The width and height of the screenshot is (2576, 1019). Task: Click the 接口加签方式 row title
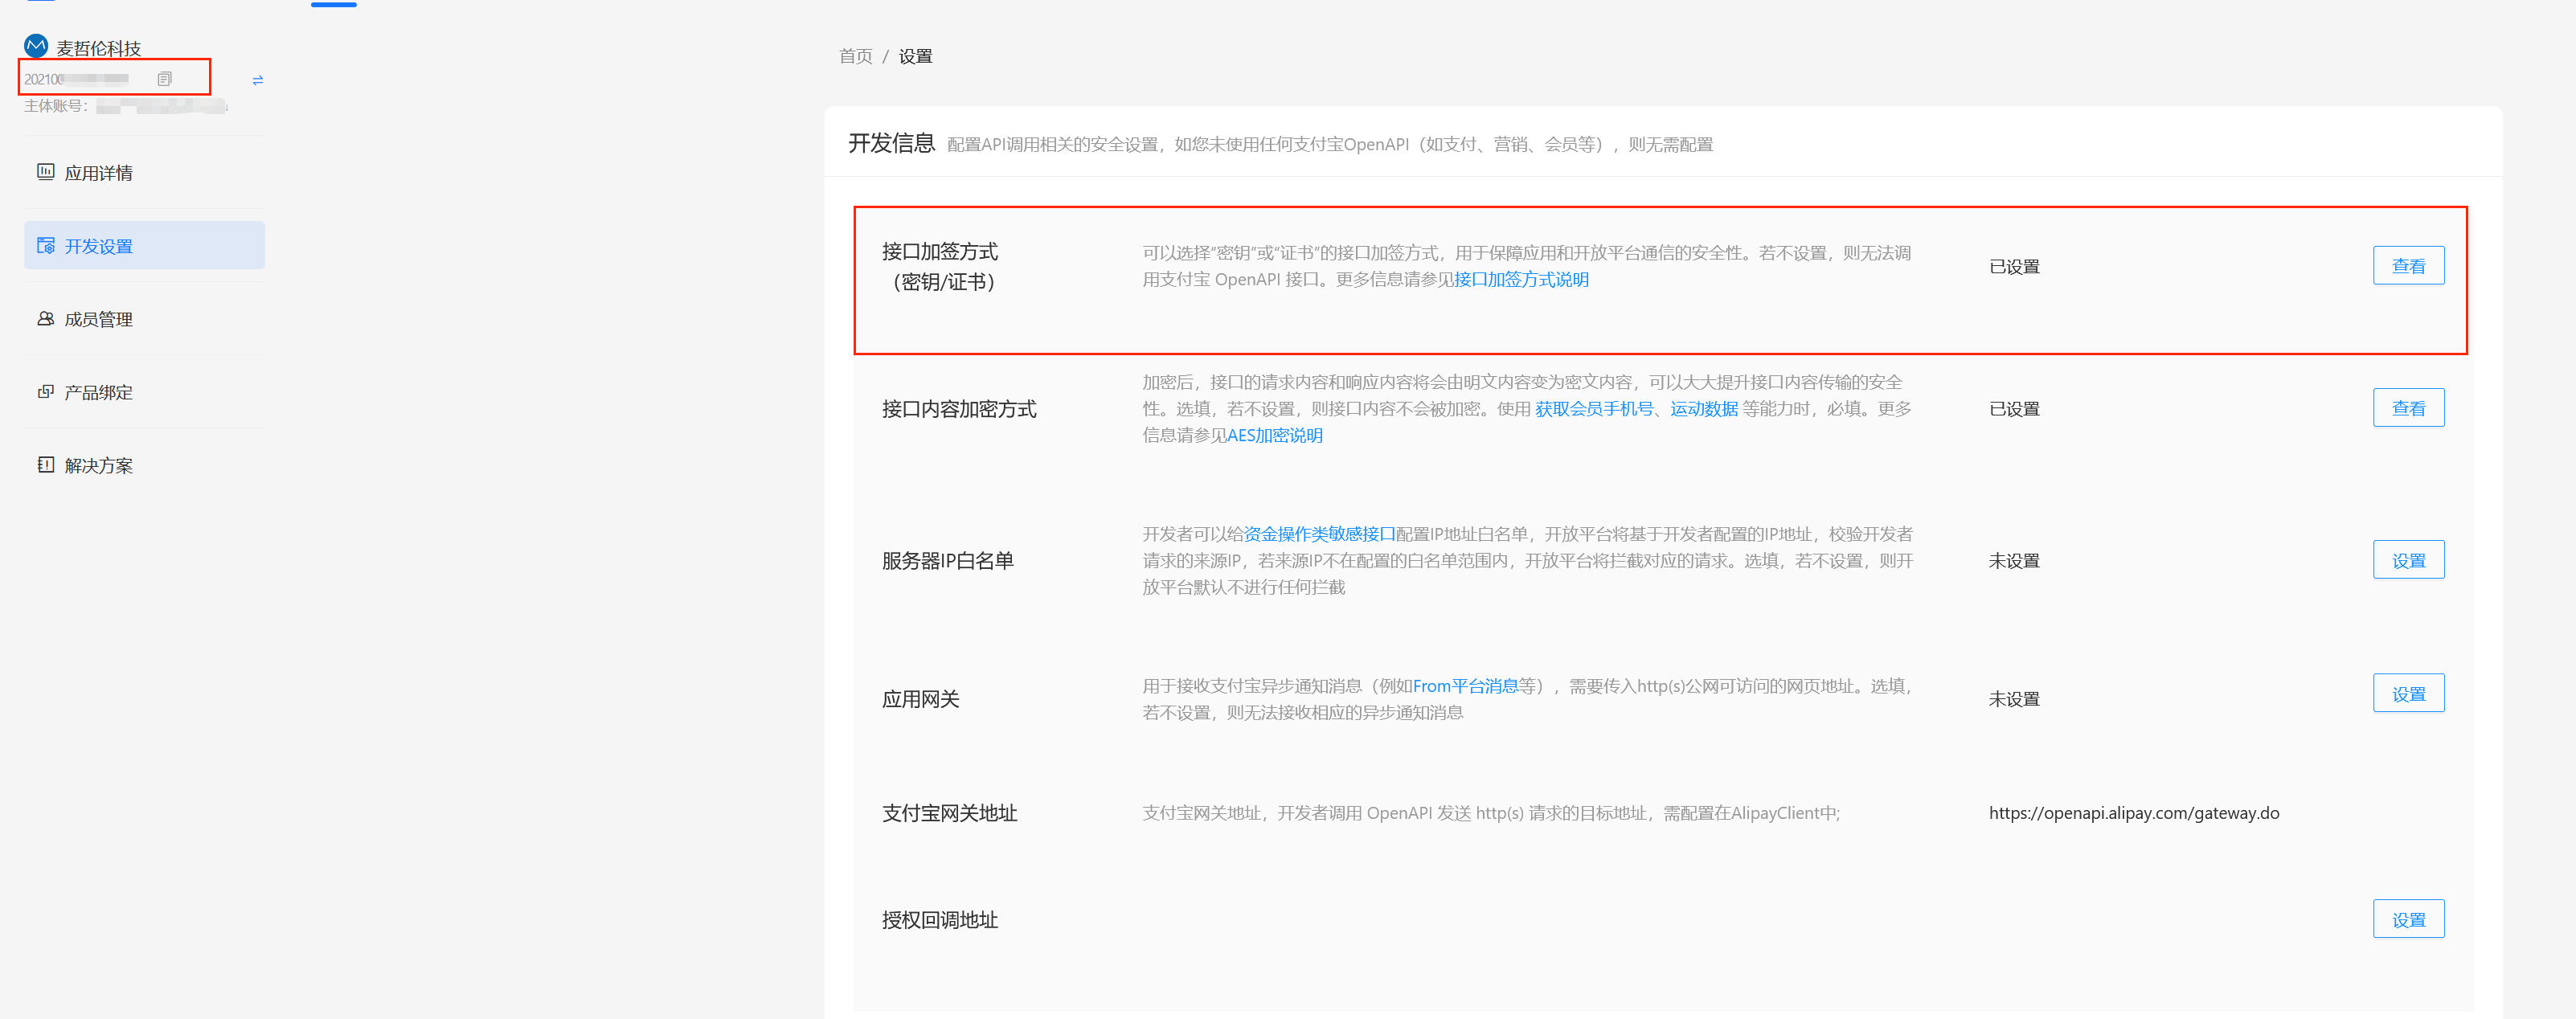tap(940, 266)
